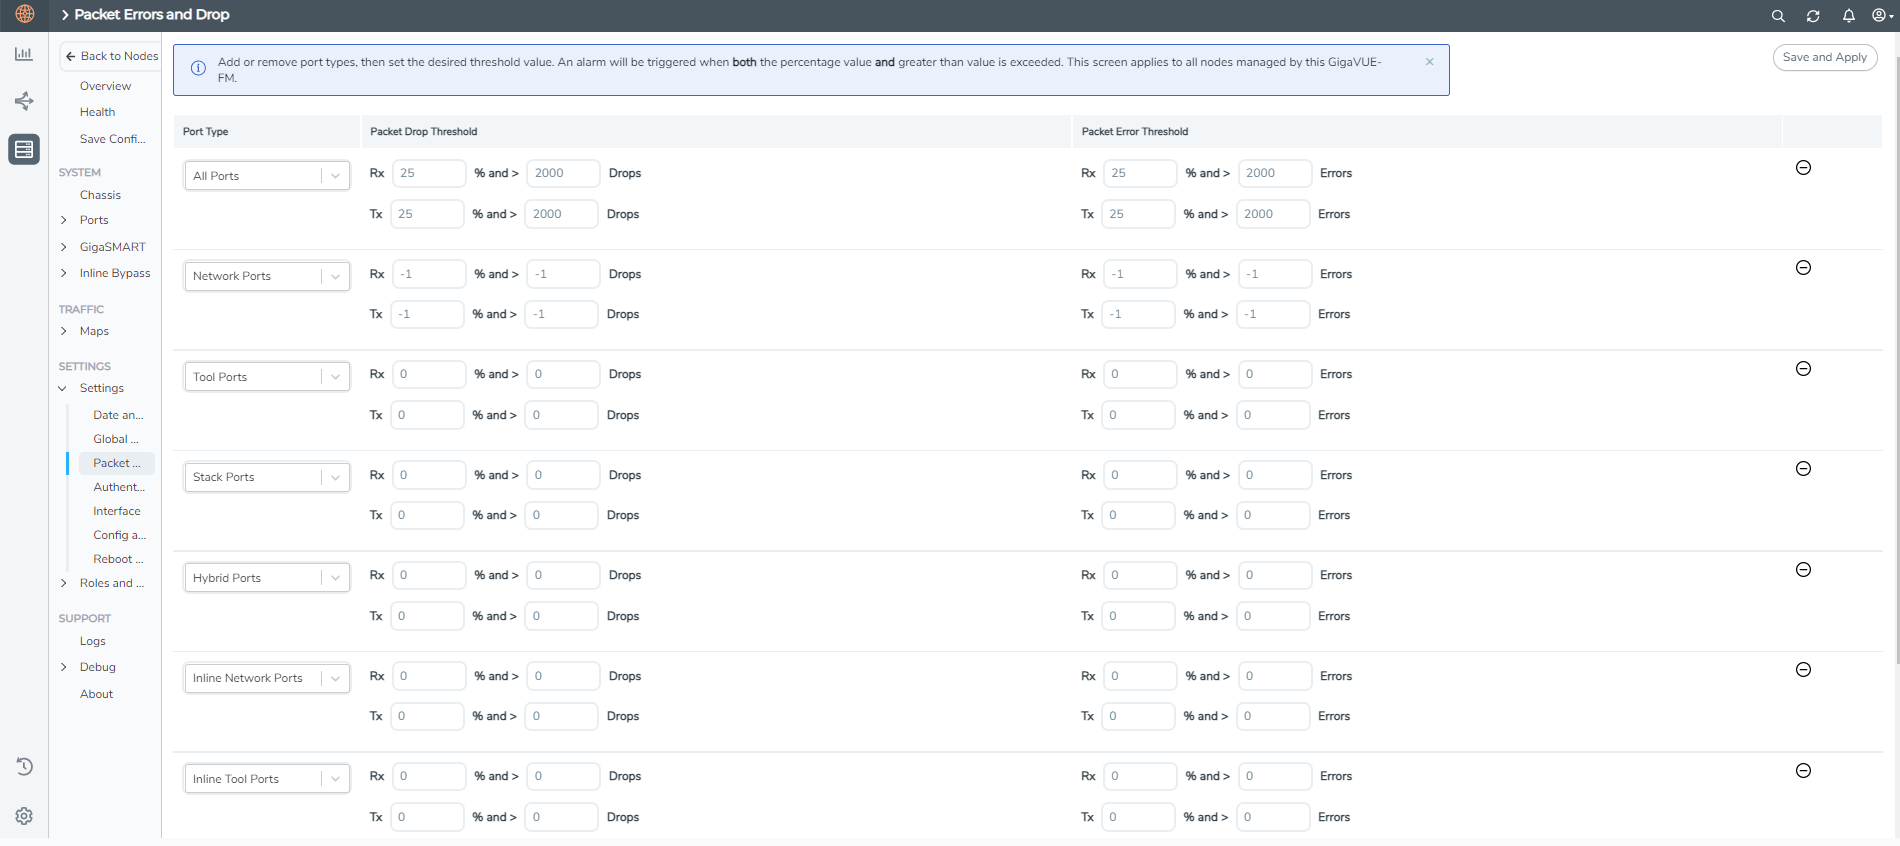Open the dashboard chart icon in left rail
The height and width of the screenshot is (846, 1900).
(24, 54)
